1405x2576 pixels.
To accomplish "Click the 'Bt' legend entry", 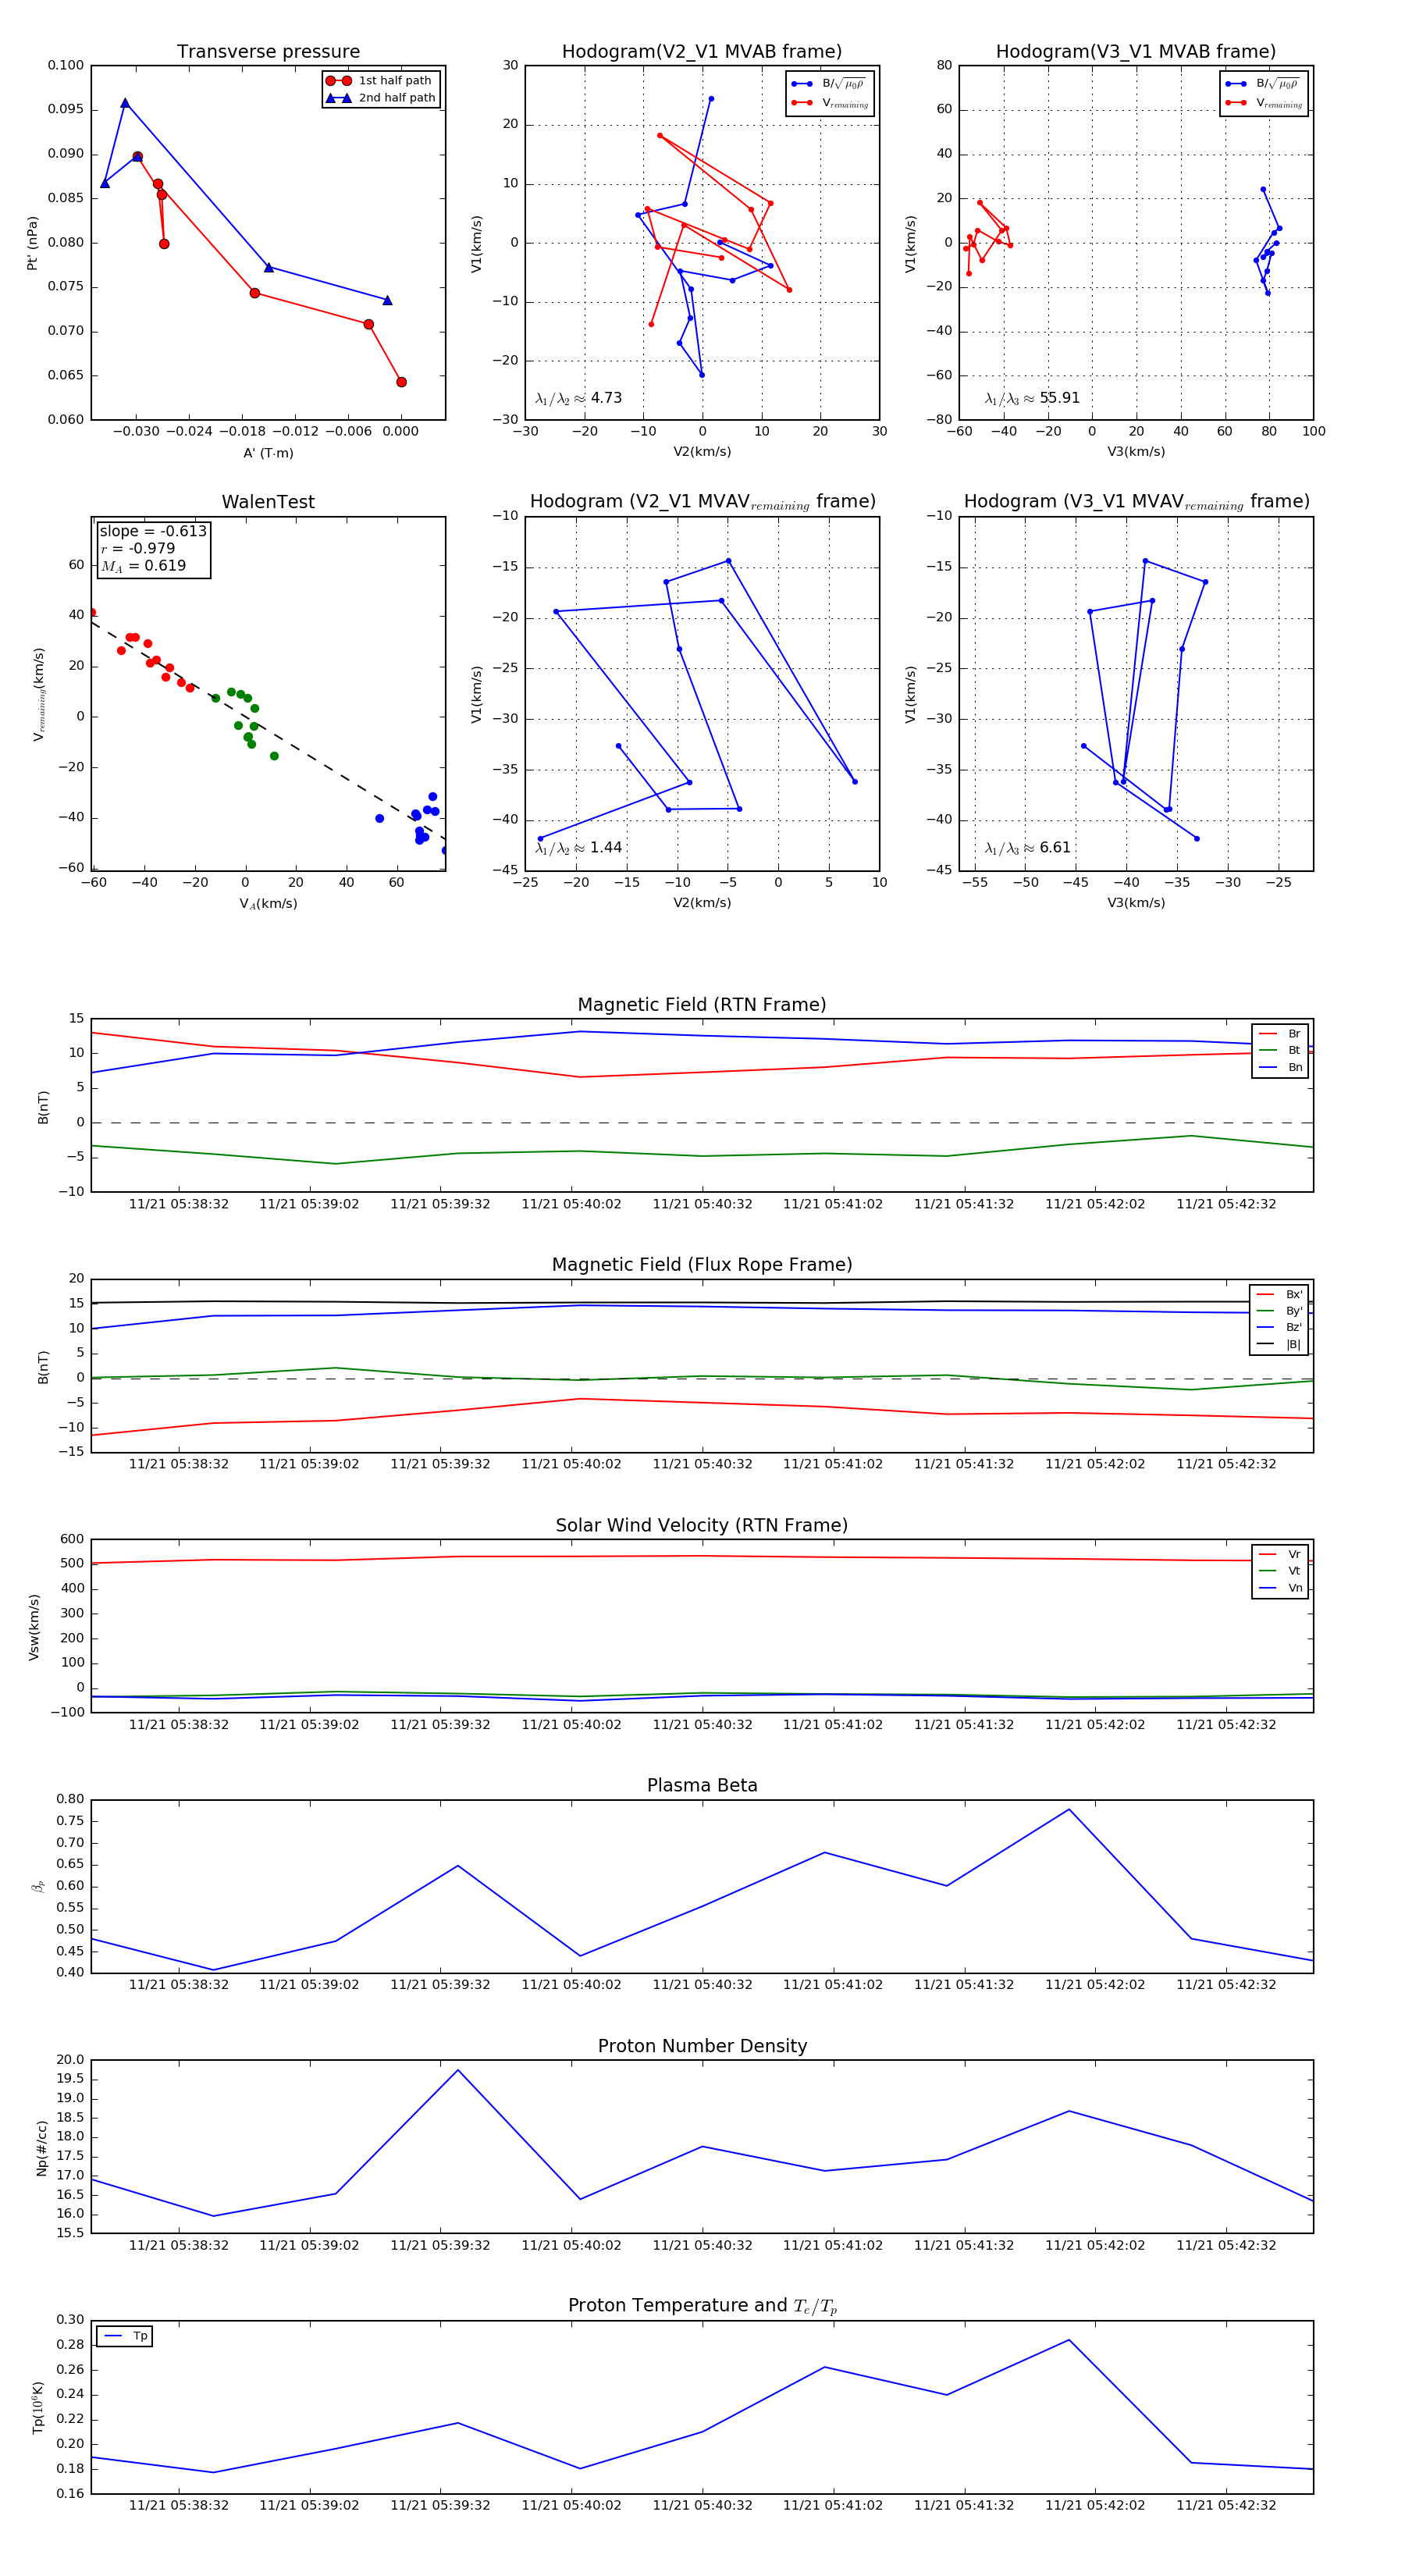I will (1280, 1051).
